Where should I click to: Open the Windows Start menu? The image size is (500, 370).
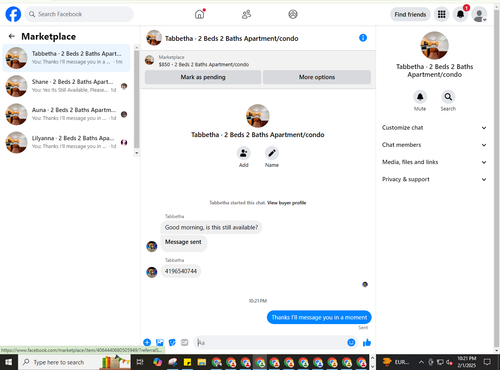[x=8, y=362]
